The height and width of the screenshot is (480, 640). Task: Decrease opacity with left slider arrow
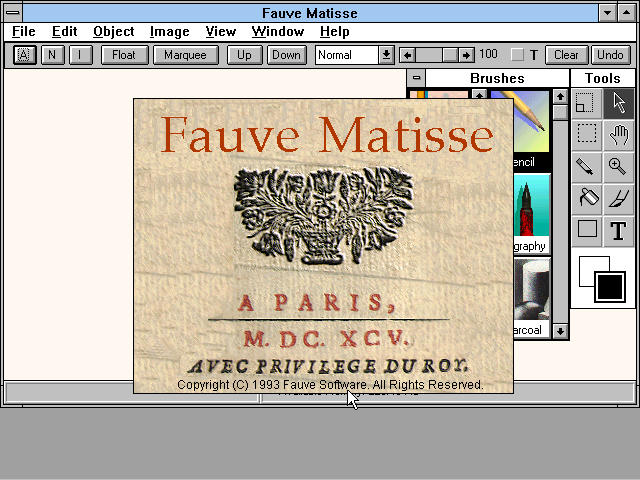point(407,55)
